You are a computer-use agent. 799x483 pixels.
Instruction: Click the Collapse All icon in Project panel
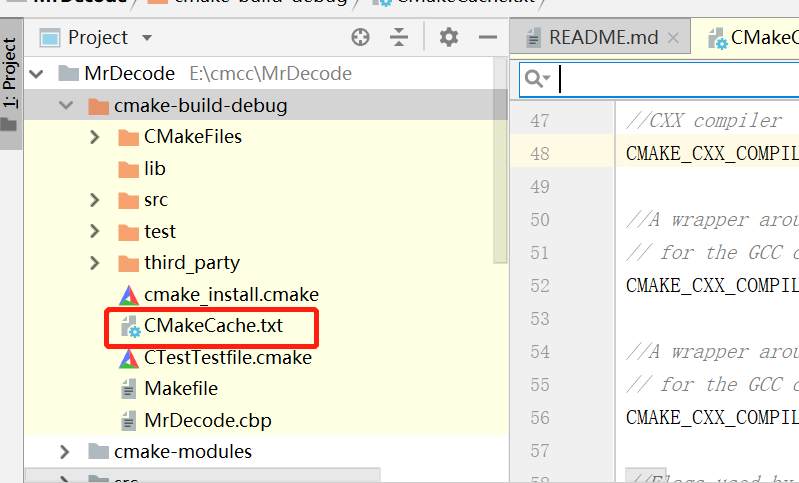pos(398,37)
